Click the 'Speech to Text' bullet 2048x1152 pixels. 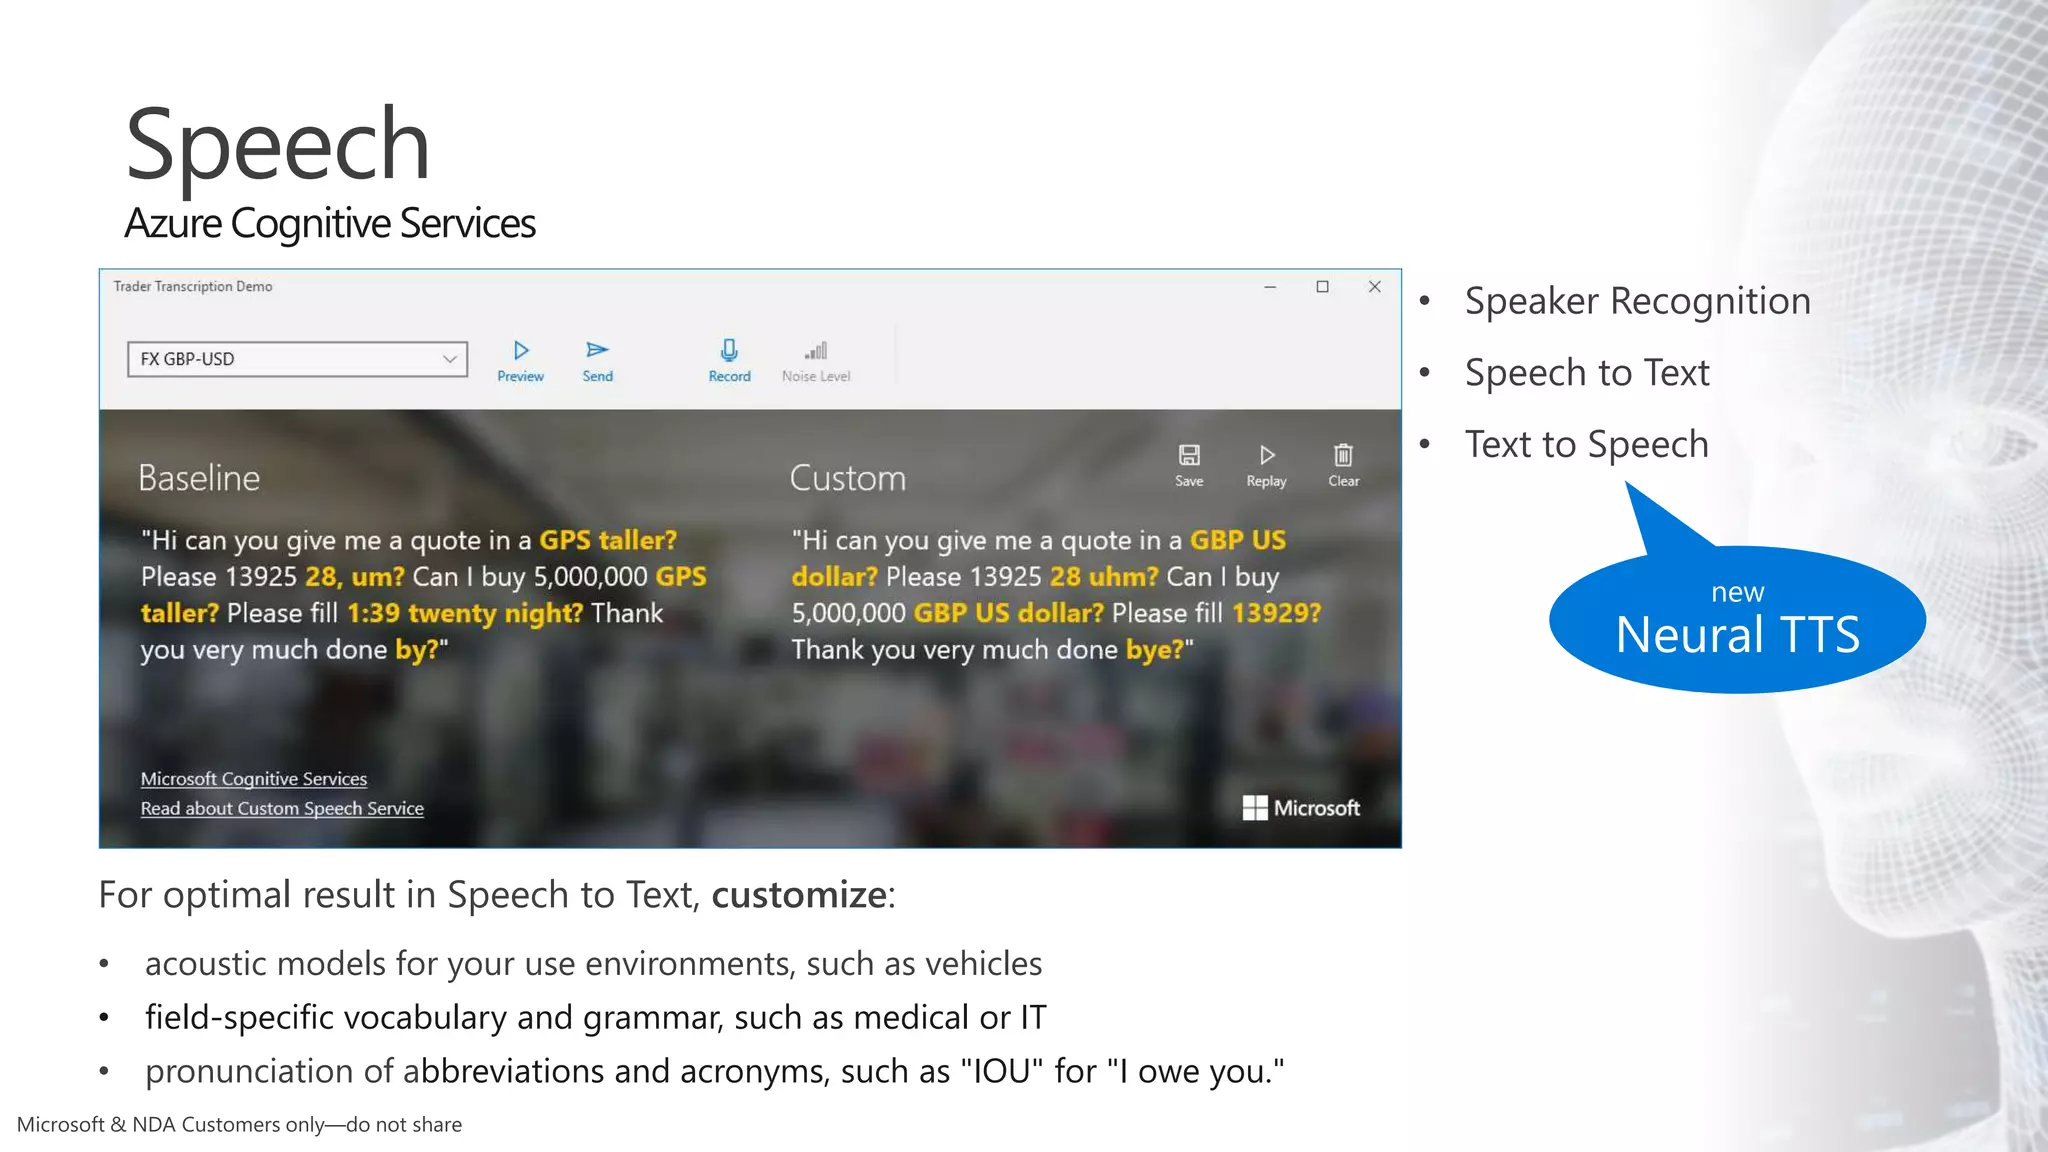(x=1587, y=373)
